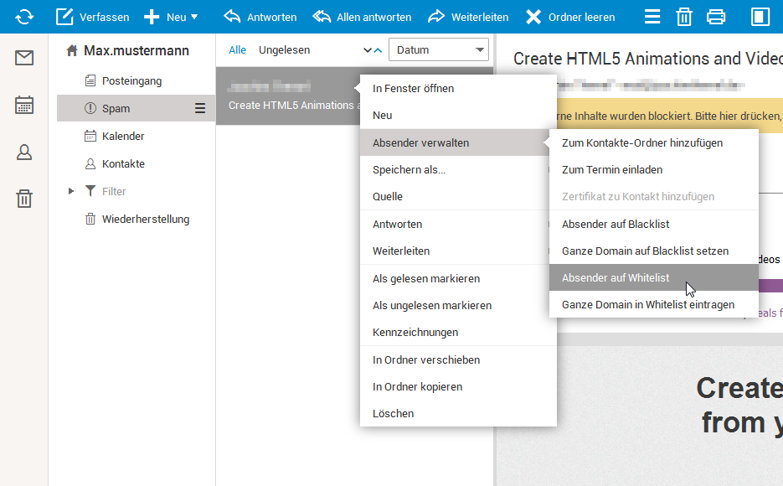
Task: Open the Posteingang folder
Action: point(131,81)
